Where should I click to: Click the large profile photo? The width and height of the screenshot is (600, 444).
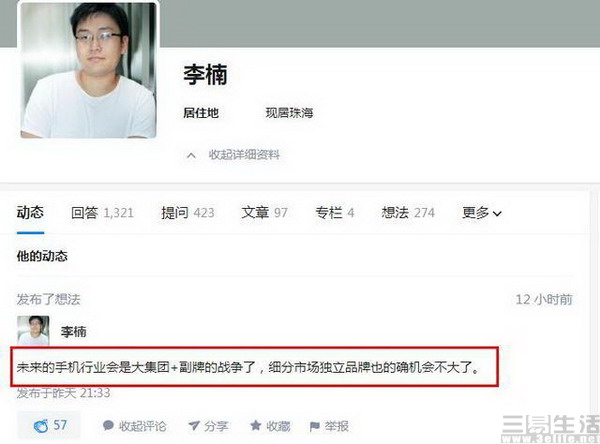pos(88,70)
